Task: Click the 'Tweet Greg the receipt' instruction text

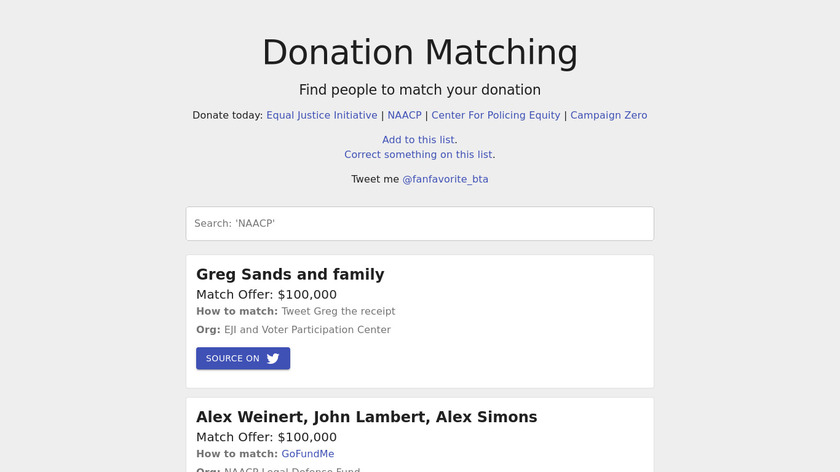Action: (x=338, y=312)
